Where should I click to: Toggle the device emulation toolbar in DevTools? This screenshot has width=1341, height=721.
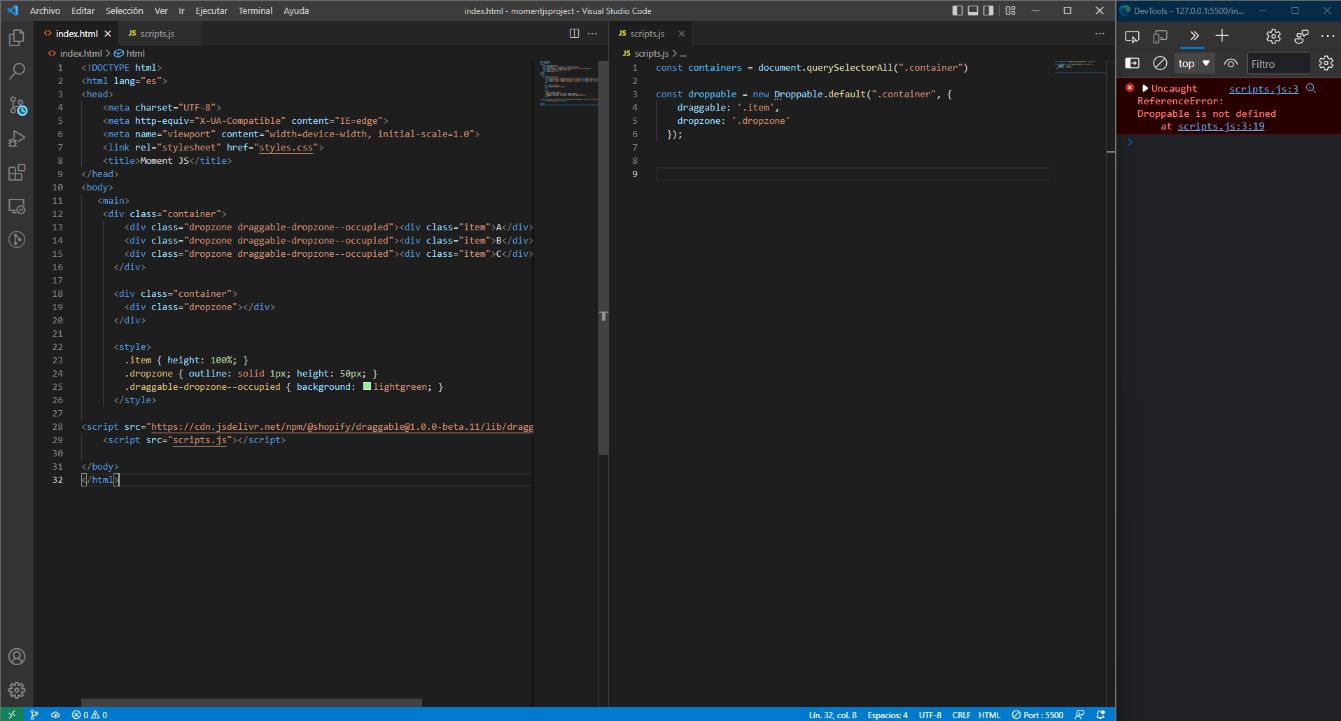[x=1158, y=35]
